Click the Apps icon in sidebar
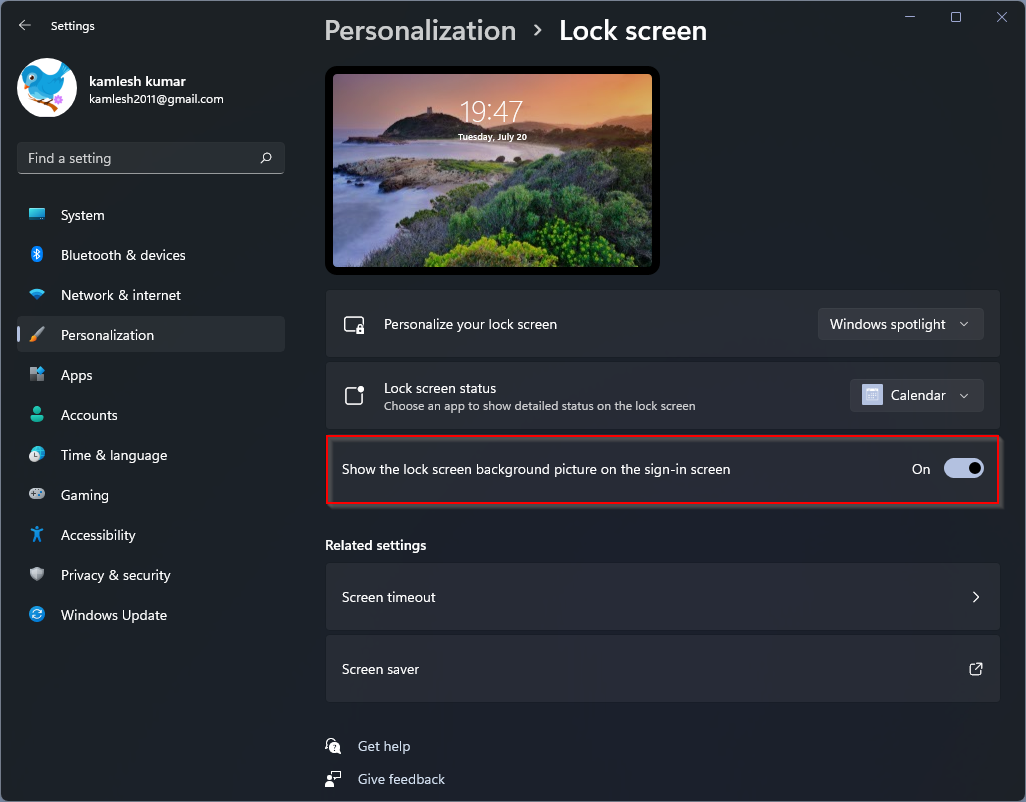Screen dimensions: 1026x802 click(x=37, y=374)
